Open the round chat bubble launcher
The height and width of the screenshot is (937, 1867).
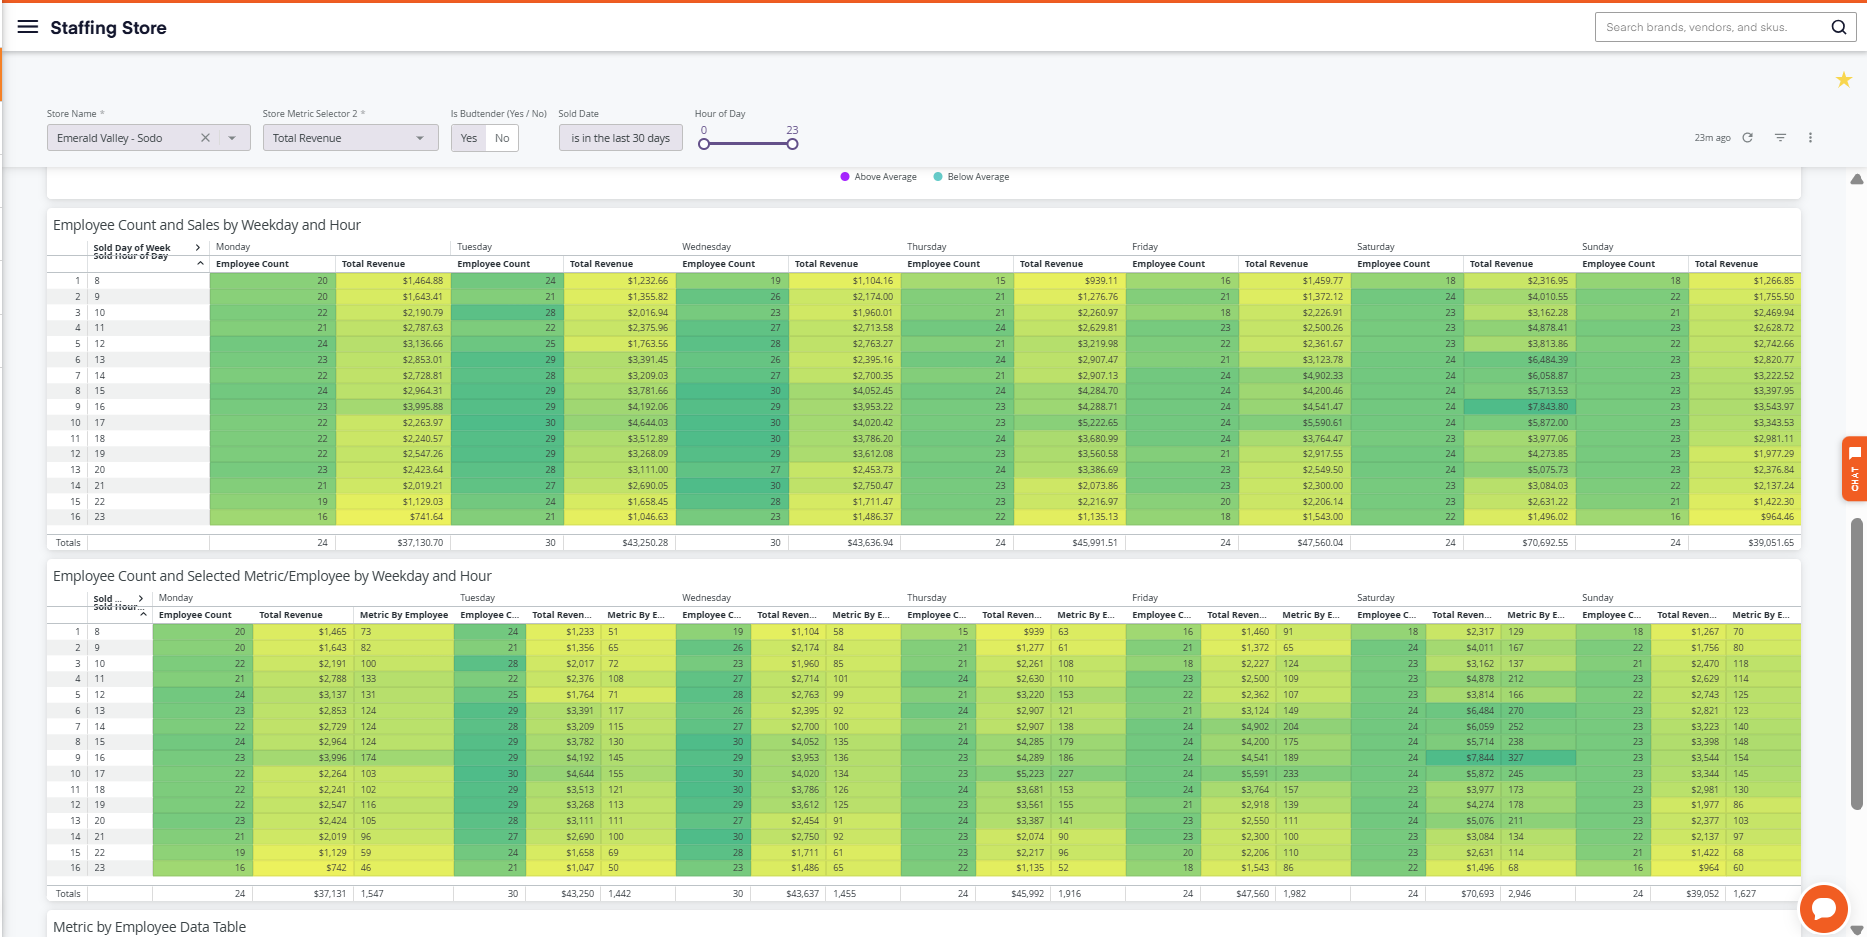click(1823, 909)
